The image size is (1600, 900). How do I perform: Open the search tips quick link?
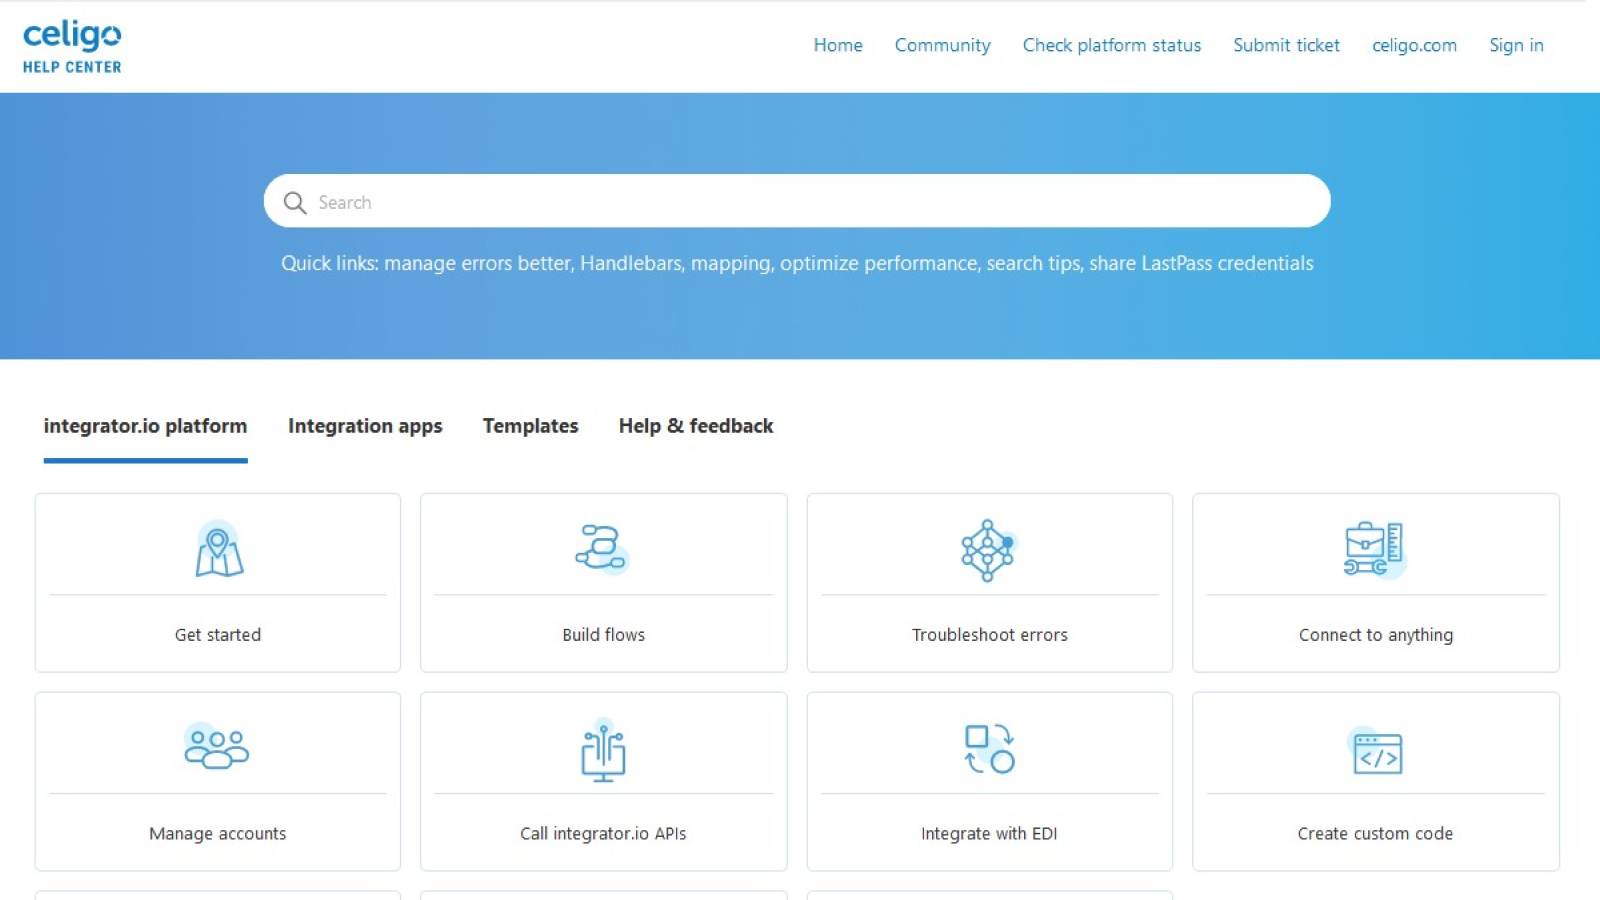tap(1033, 263)
